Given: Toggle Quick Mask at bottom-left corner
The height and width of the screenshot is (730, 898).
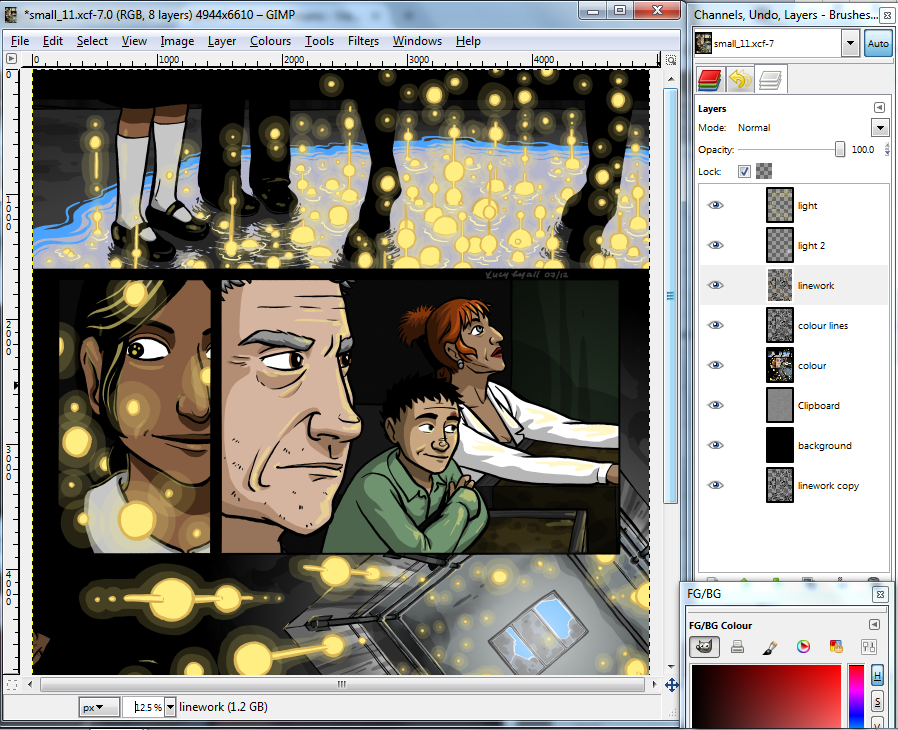Looking at the screenshot, I should [11, 685].
